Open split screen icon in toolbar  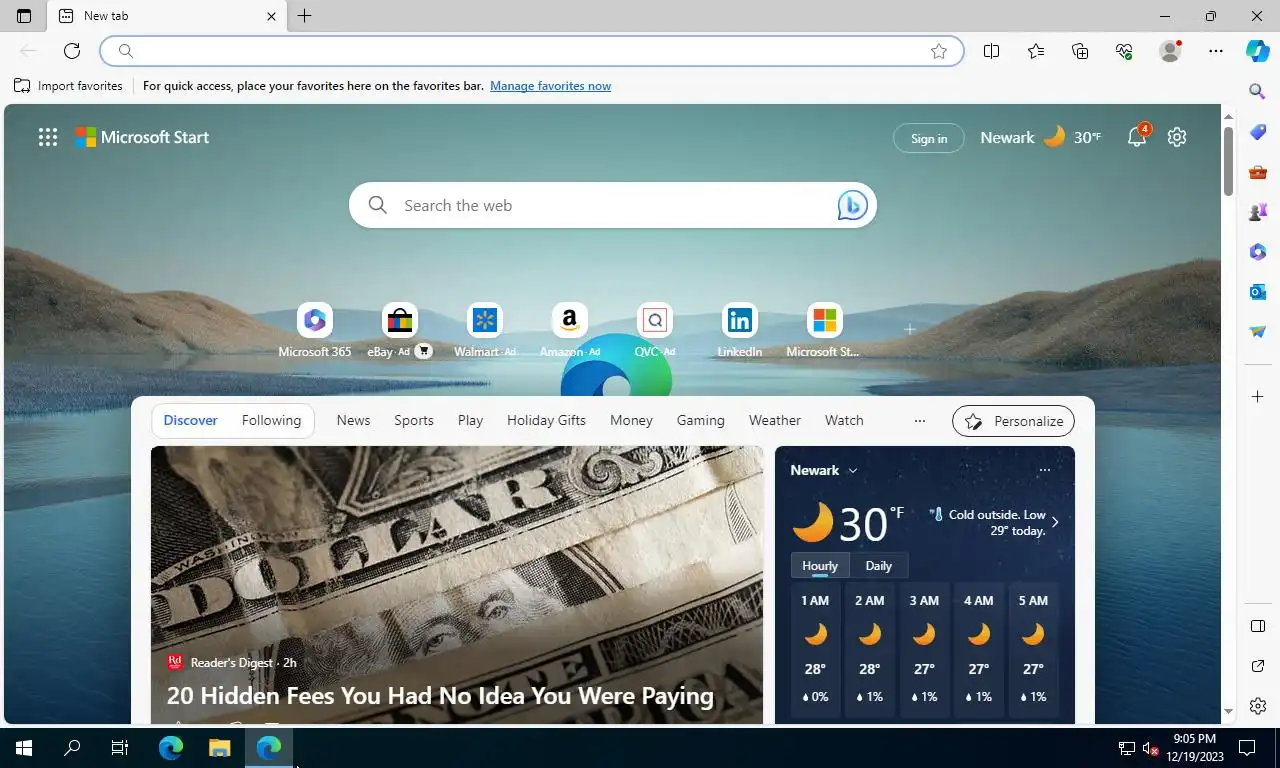(x=992, y=51)
